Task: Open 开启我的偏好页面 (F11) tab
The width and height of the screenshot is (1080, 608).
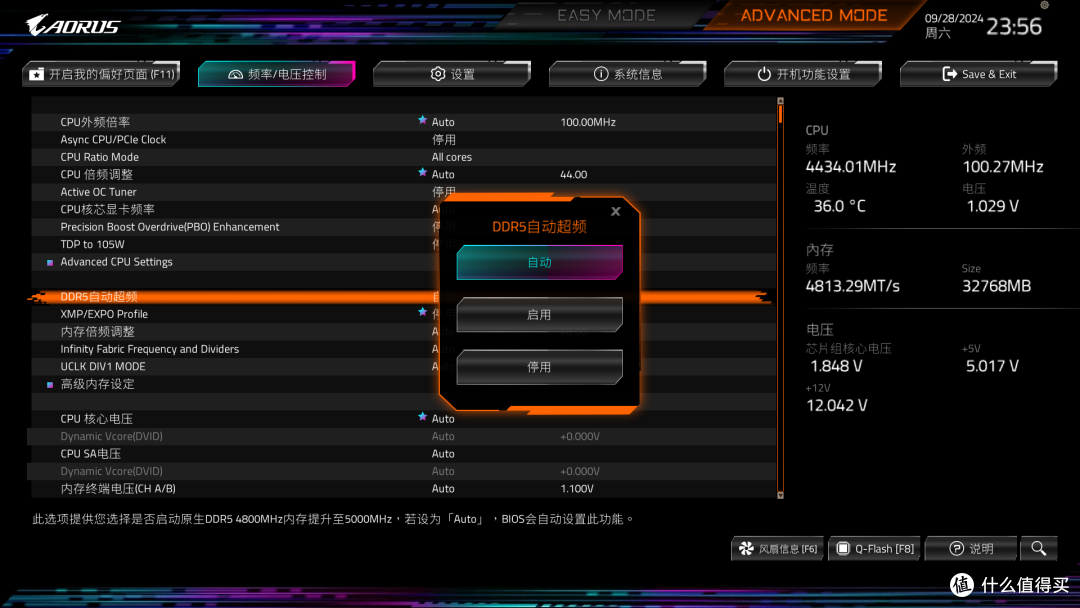Action: coord(101,74)
